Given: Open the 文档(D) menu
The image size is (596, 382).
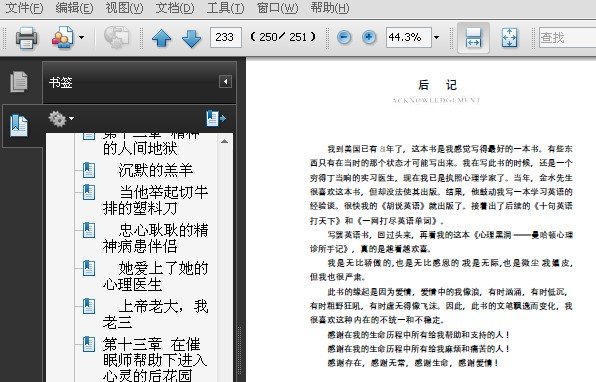Looking at the screenshot, I should (x=175, y=8).
